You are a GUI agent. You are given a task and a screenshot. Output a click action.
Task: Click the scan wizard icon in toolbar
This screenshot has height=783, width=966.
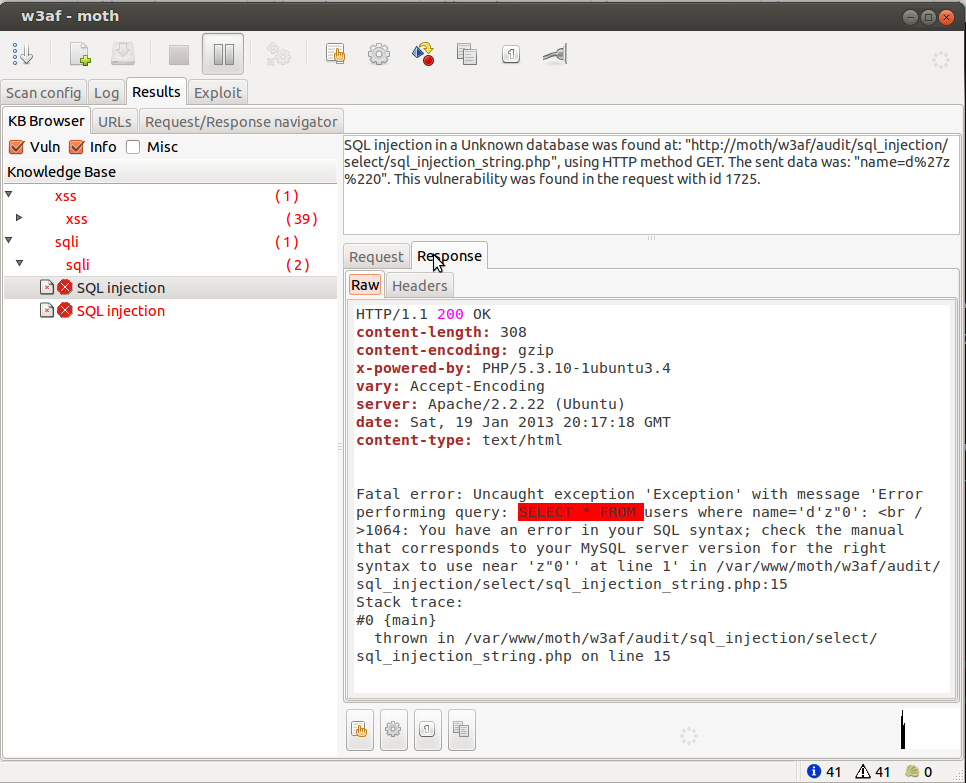tap(23, 54)
